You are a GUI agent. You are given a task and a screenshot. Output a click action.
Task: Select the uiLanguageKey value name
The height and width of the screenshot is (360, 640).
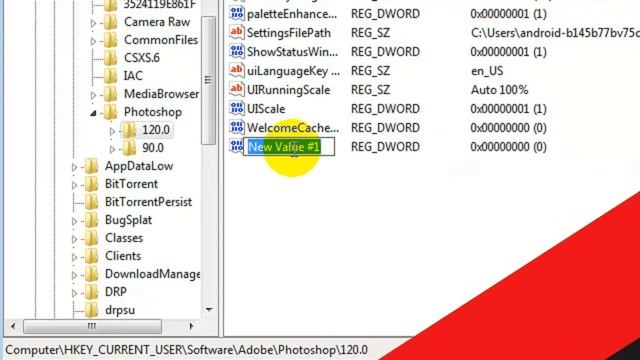293,71
